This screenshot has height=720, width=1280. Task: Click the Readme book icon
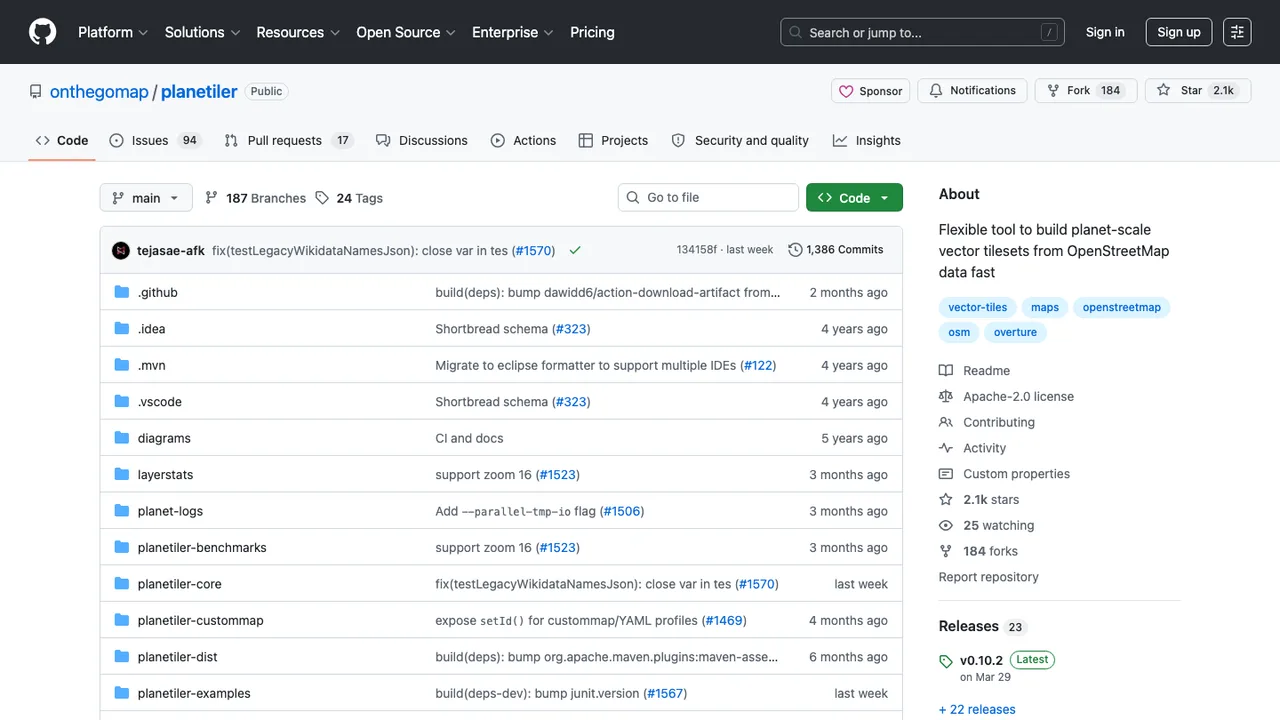pyautogui.click(x=946, y=371)
